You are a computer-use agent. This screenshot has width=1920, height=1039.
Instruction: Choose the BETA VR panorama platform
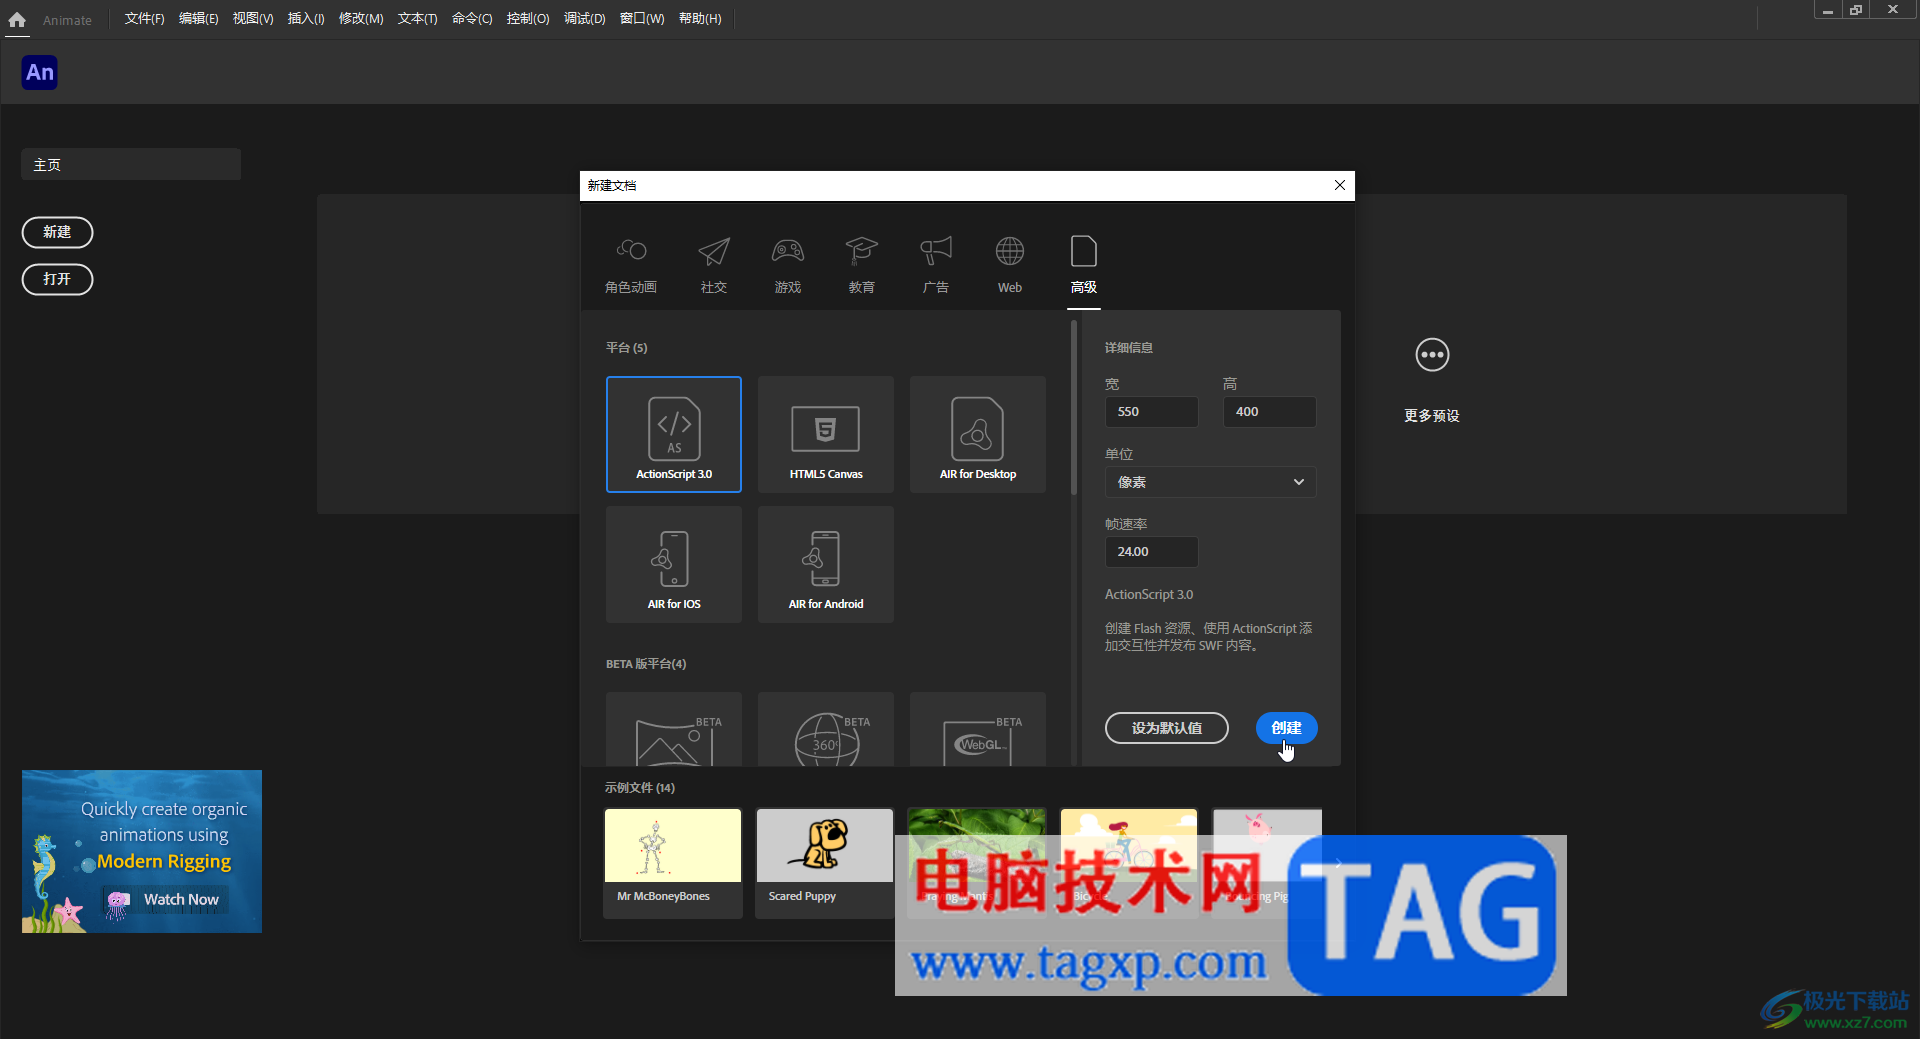coord(674,729)
